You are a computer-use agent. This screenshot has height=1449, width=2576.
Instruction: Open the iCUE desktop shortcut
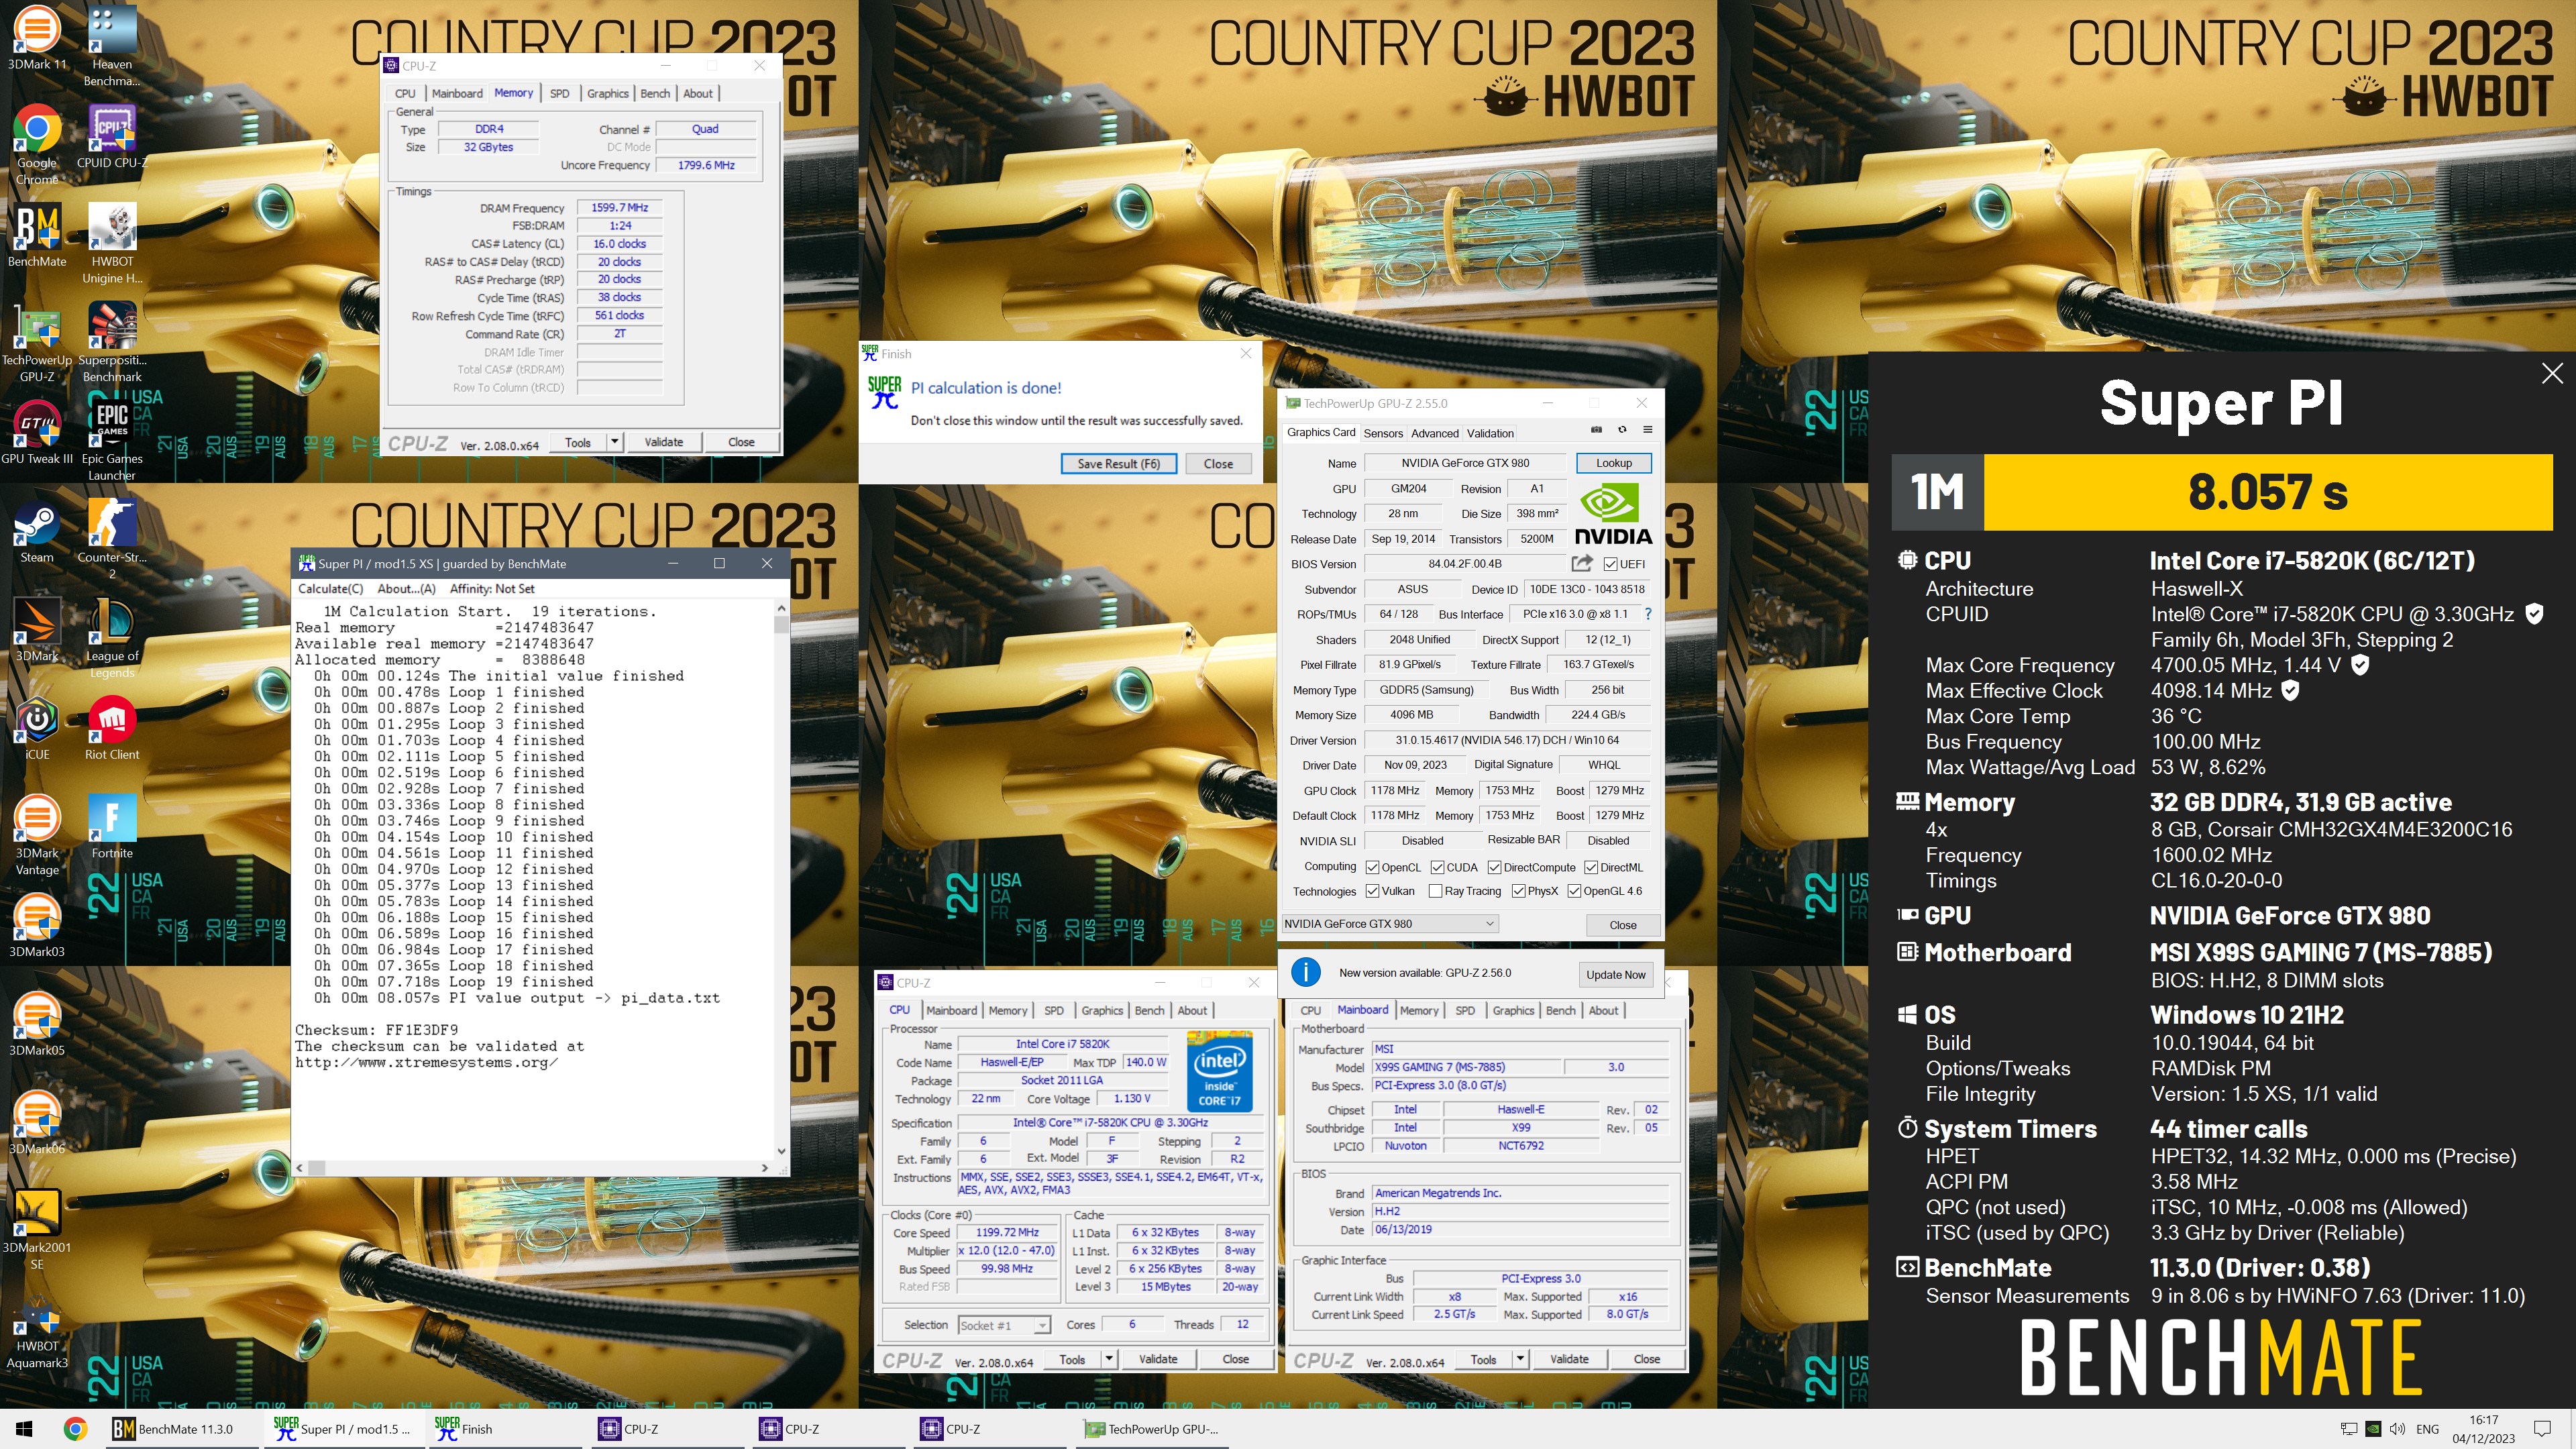pos(37,728)
